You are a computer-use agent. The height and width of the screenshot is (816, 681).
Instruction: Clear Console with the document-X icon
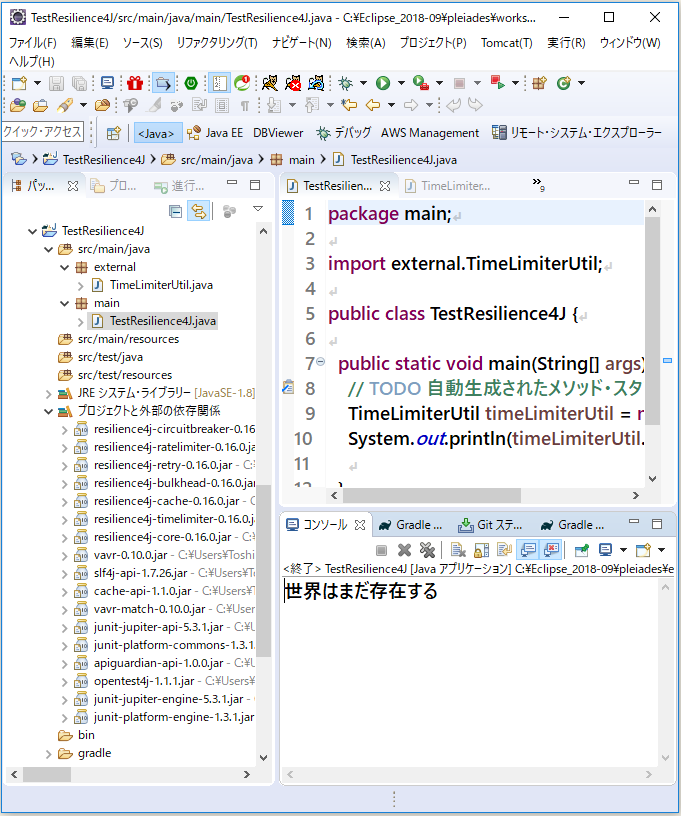click(x=458, y=550)
